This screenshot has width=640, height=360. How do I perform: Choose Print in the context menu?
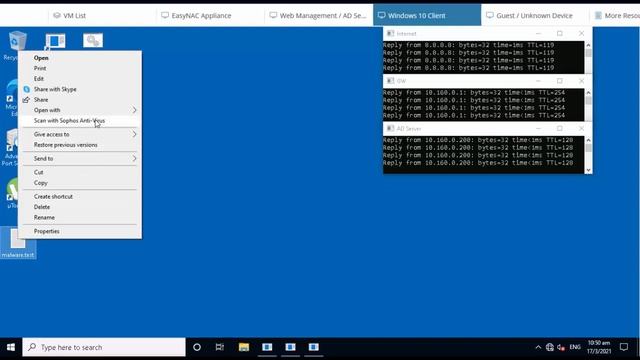tap(80, 68)
